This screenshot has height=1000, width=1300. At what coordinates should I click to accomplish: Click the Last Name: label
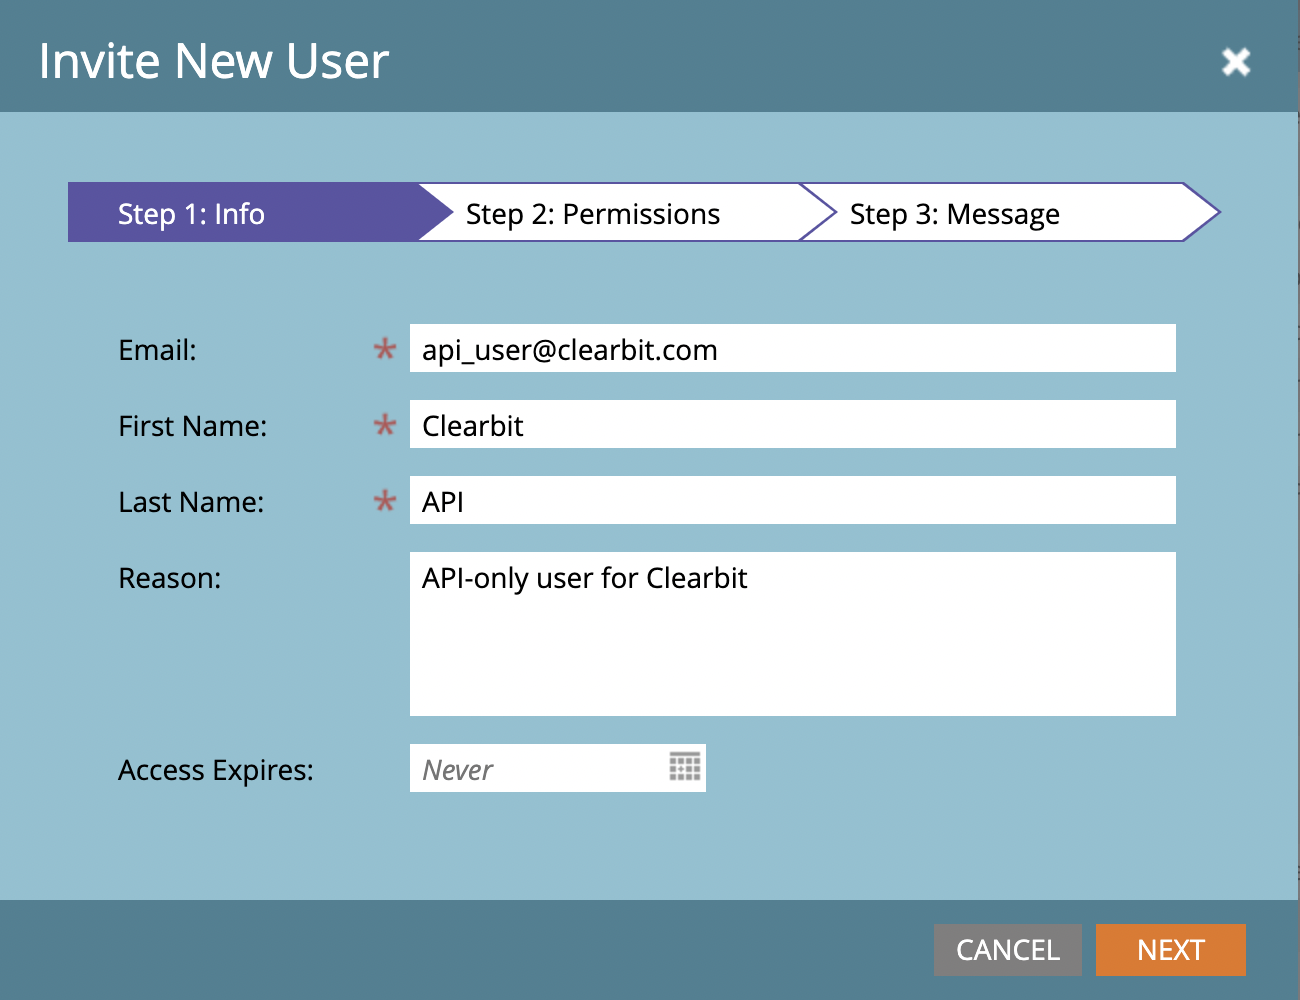pos(191,502)
